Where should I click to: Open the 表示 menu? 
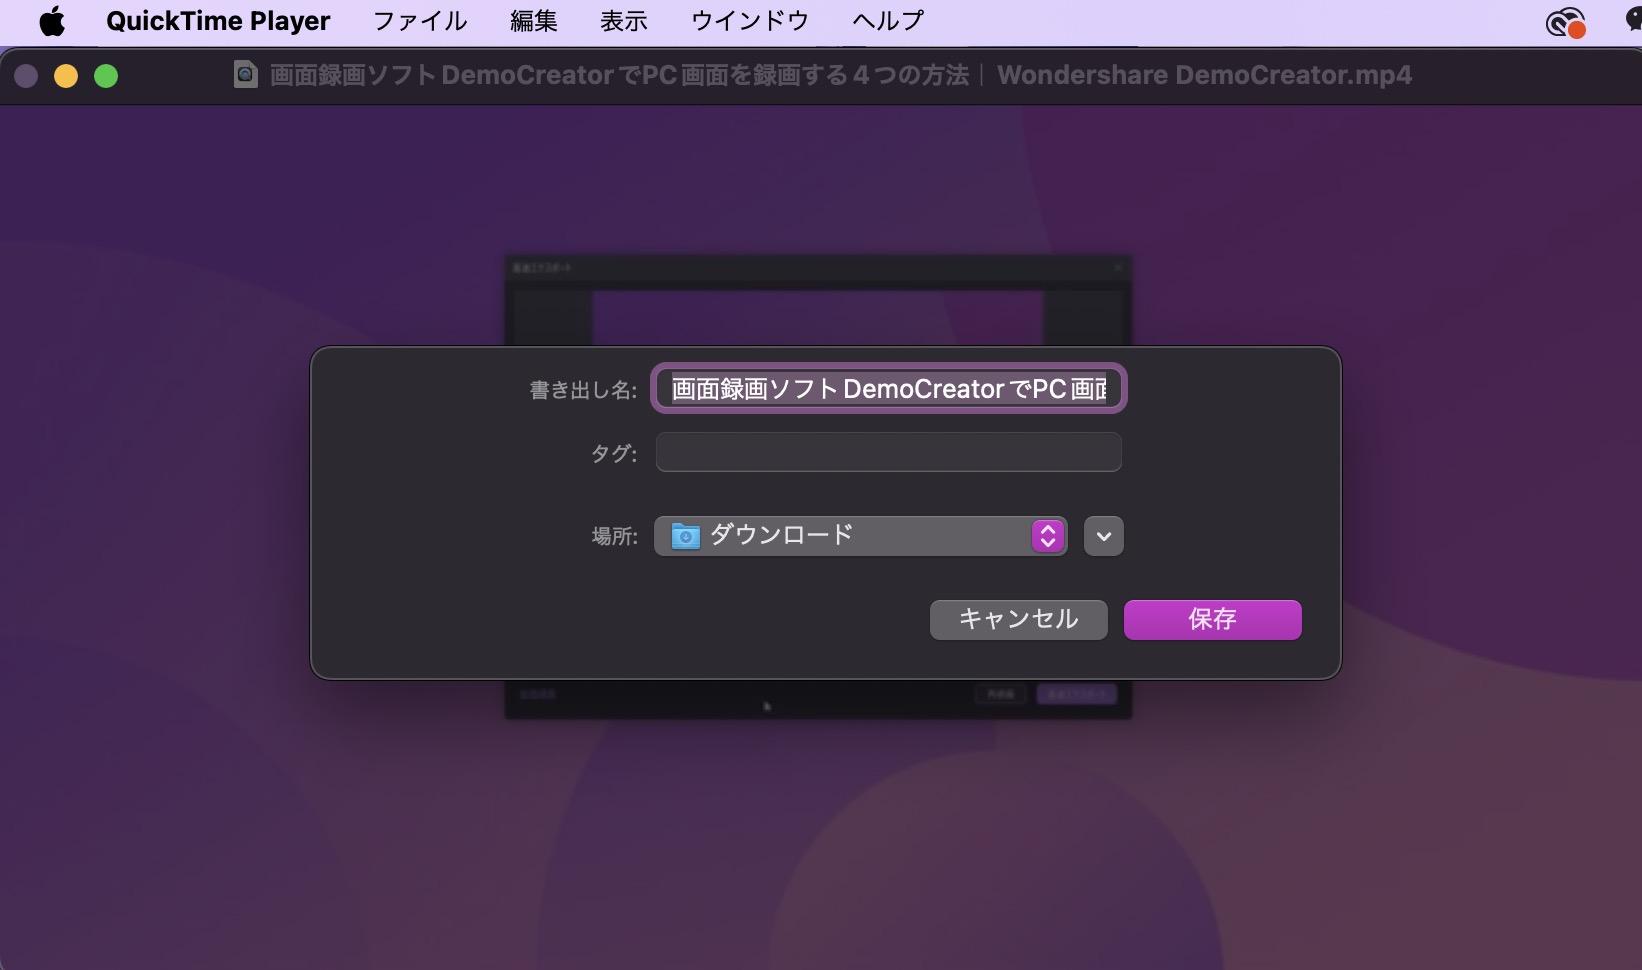pos(623,21)
